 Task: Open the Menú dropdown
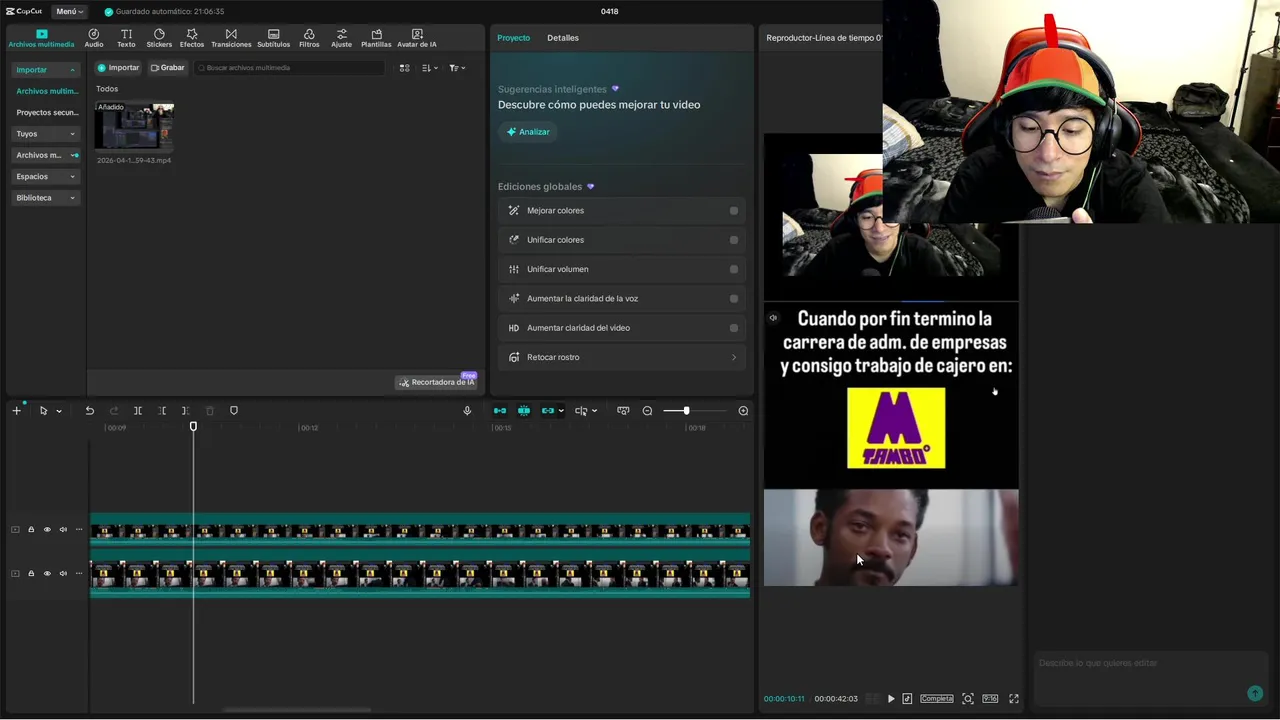69,11
